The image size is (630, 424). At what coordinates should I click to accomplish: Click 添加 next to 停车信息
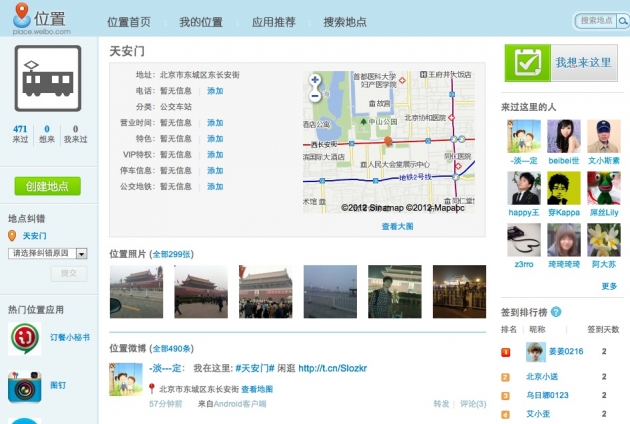click(215, 170)
